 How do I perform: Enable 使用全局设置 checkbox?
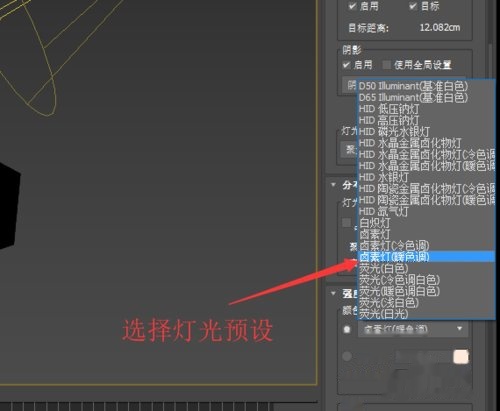(387, 64)
